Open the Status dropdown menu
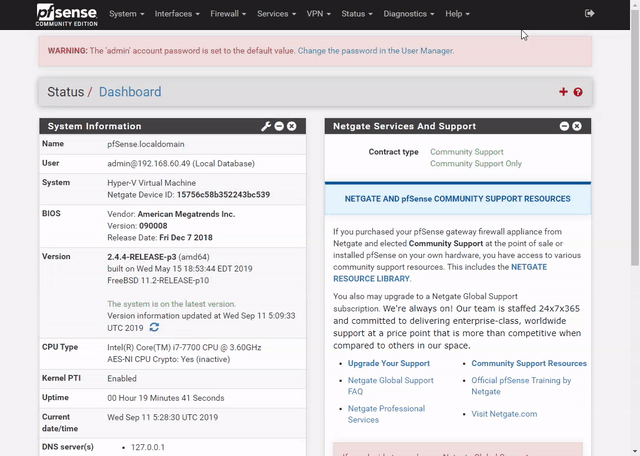 pyautogui.click(x=357, y=14)
